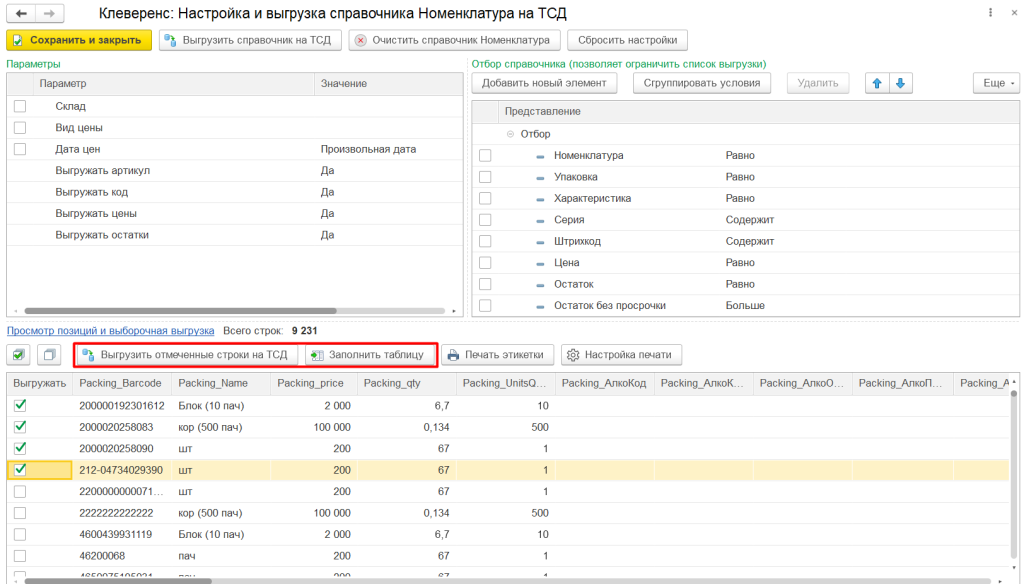Select the Остаток без просрочки filter row
The image size is (1024, 584).
click(609, 305)
